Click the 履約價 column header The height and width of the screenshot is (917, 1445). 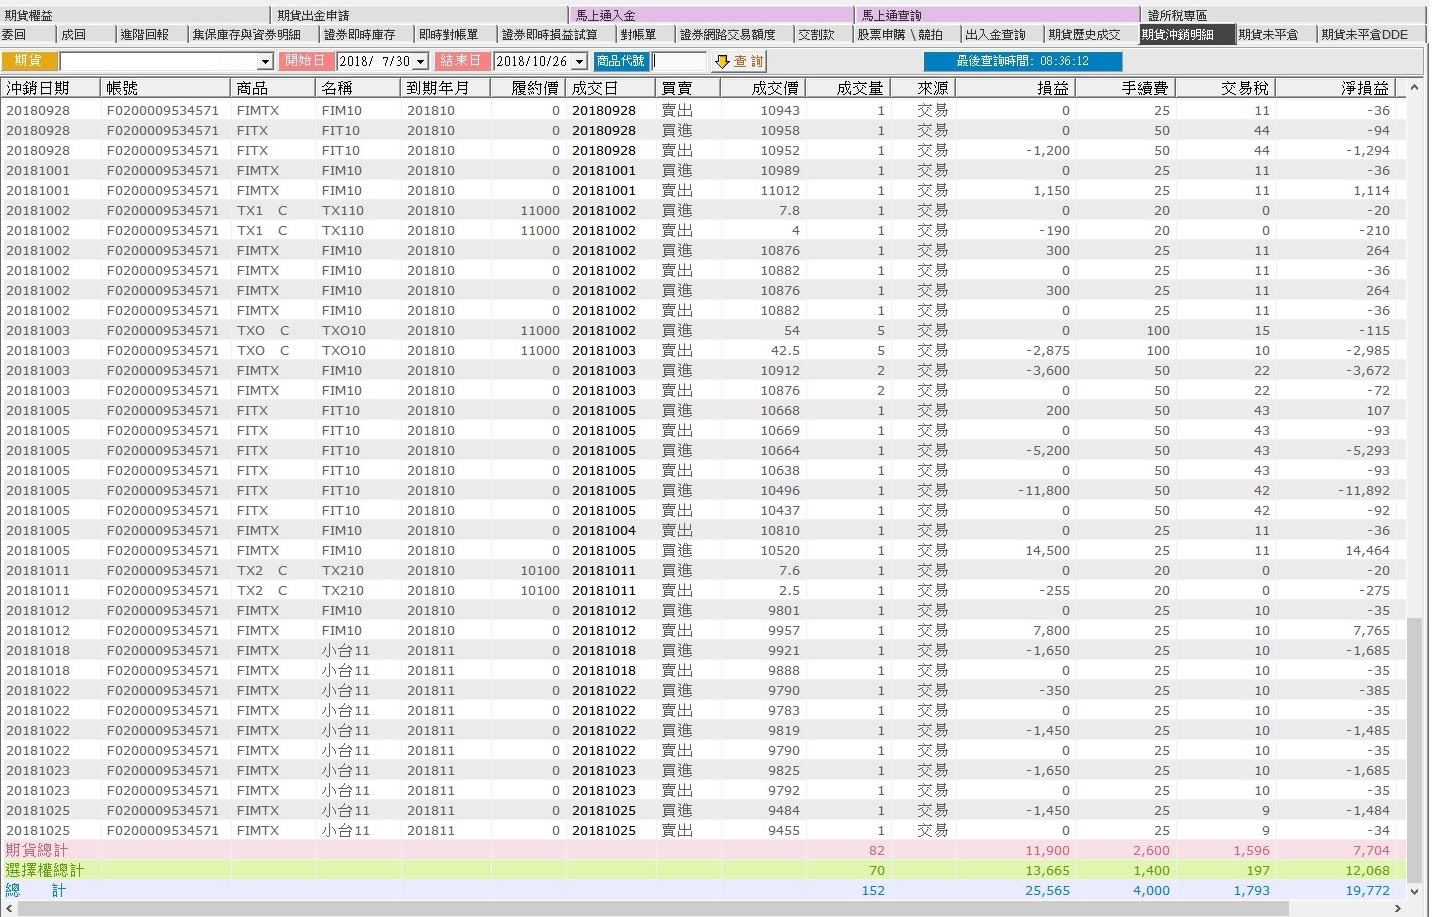[x=528, y=88]
